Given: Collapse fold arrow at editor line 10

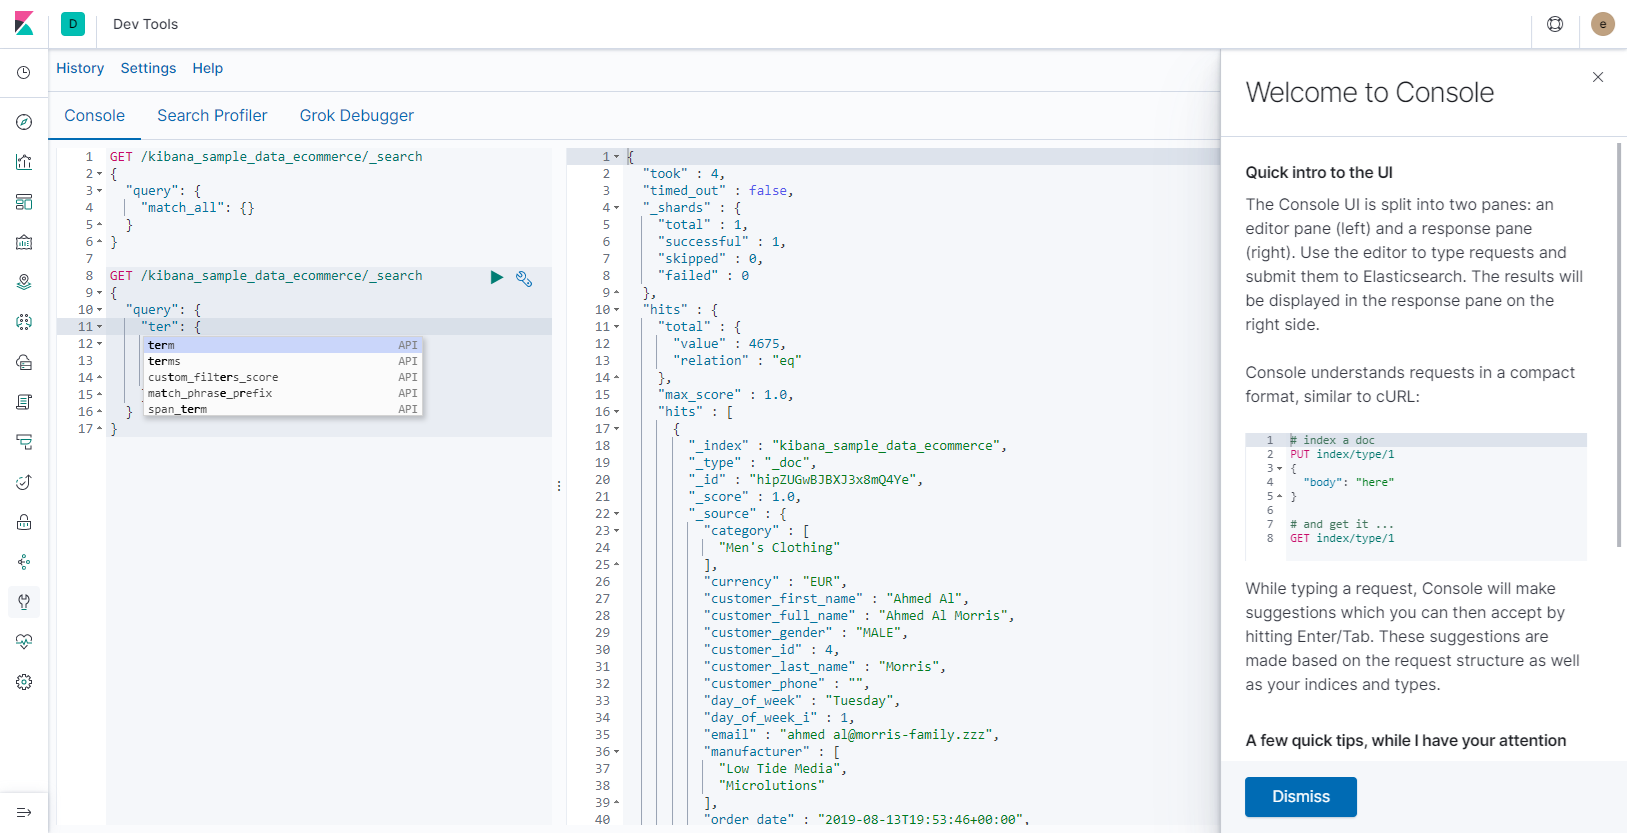Looking at the screenshot, I should coord(99,310).
